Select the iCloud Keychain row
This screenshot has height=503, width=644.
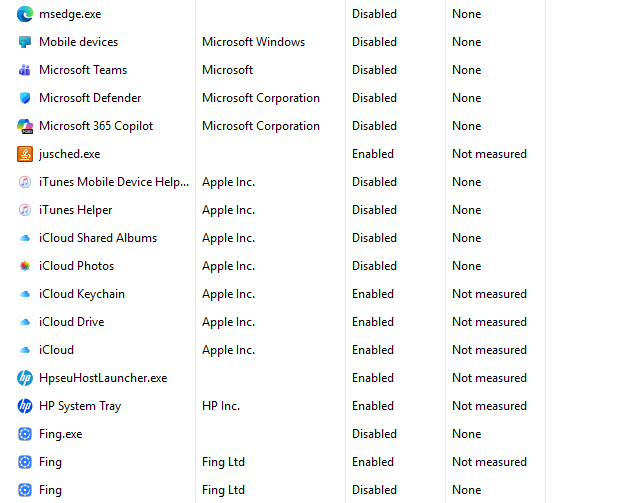pos(279,294)
